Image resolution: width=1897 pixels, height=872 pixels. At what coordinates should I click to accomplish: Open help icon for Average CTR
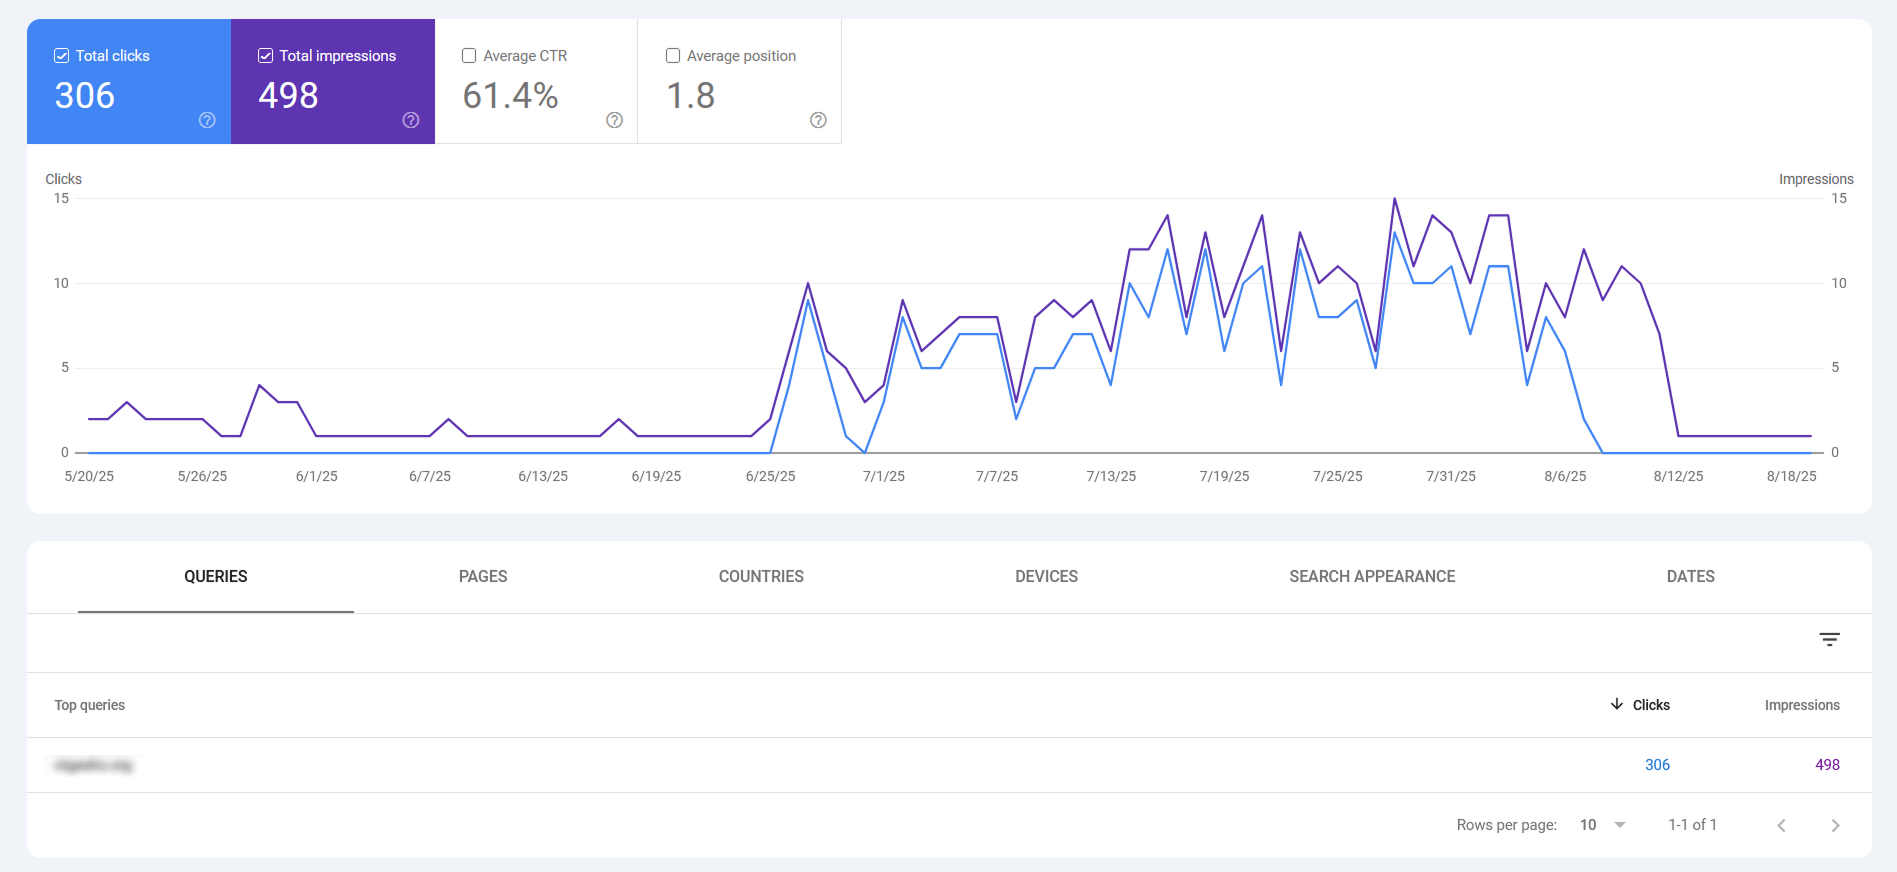coord(614,120)
